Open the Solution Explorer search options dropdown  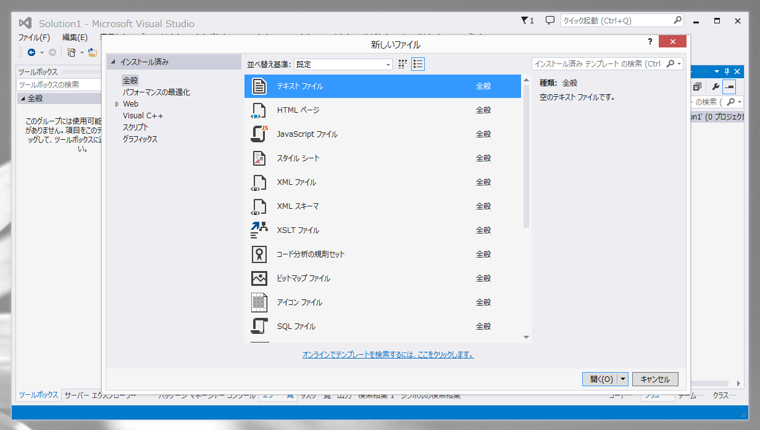739,102
